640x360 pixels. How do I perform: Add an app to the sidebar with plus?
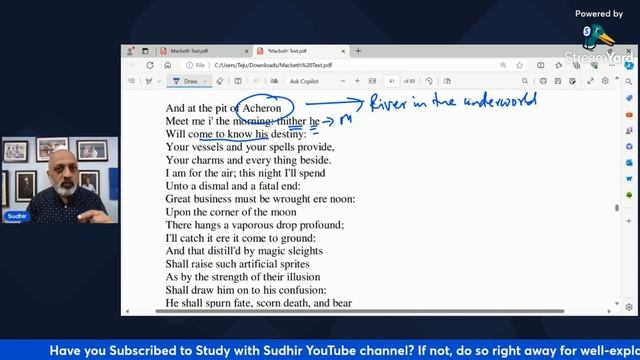629,221
